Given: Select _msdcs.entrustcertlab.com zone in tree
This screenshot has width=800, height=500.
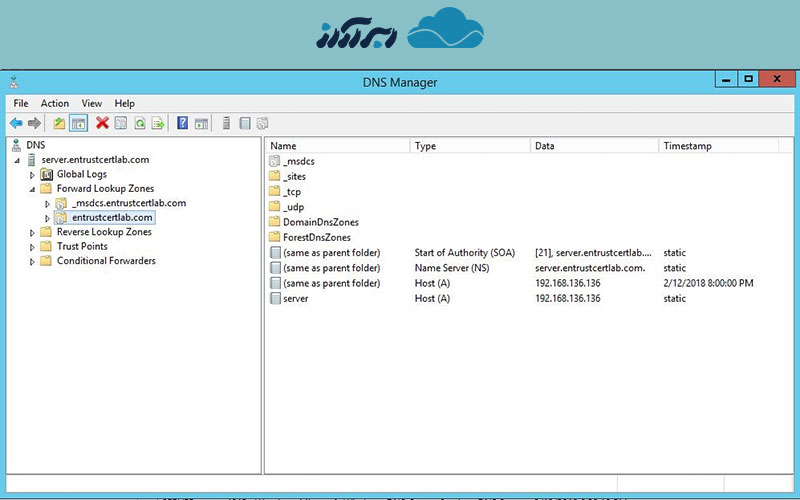Looking at the screenshot, I should tap(129, 203).
